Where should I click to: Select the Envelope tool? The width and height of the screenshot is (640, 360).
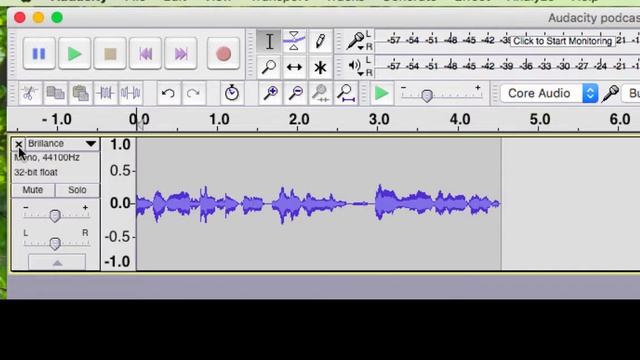294,41
